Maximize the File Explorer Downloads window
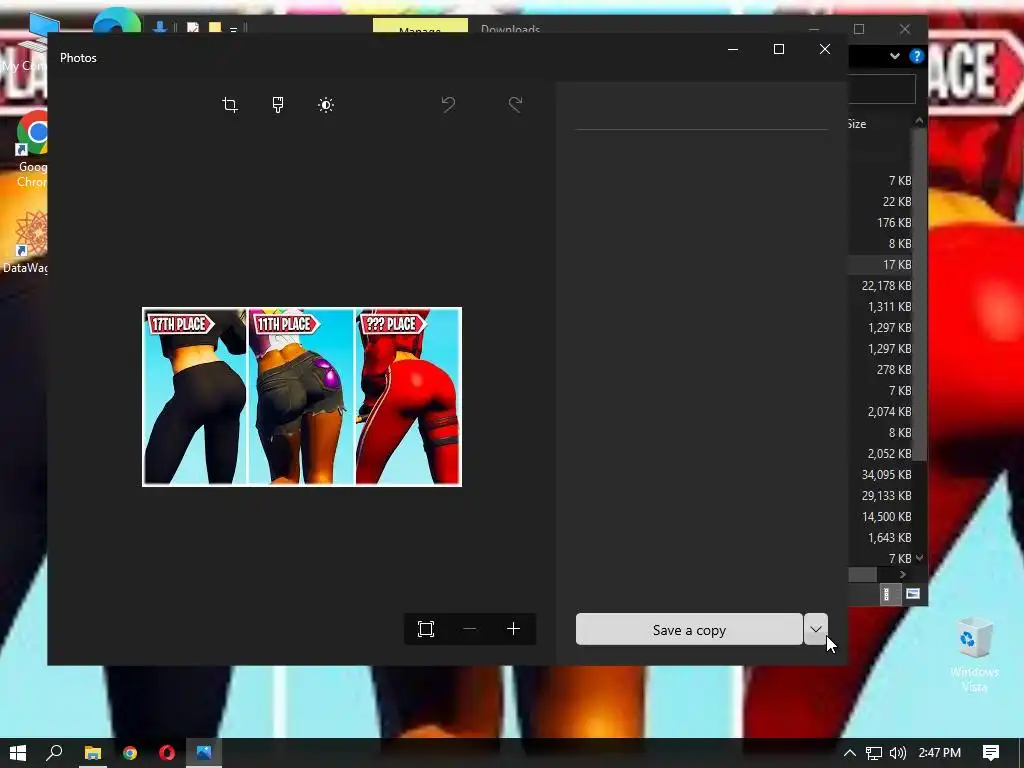 click(x=859, y=29)
